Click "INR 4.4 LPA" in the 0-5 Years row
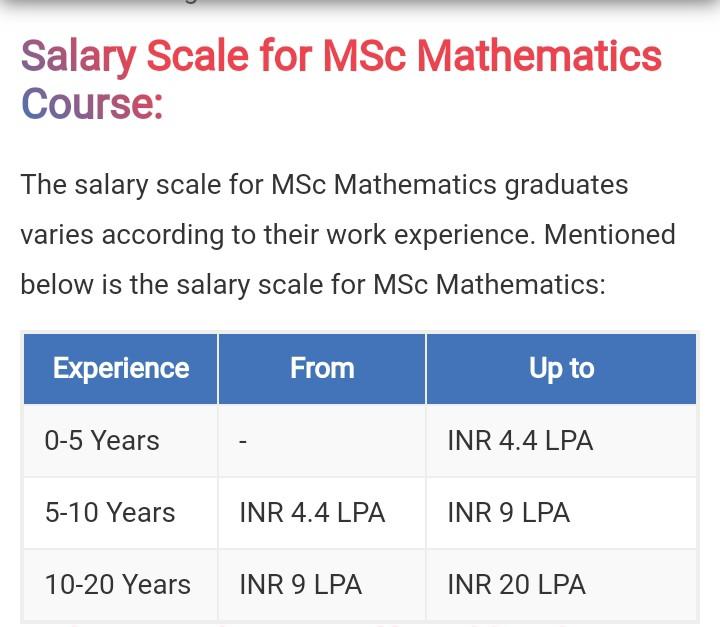 tap(520, 441)
